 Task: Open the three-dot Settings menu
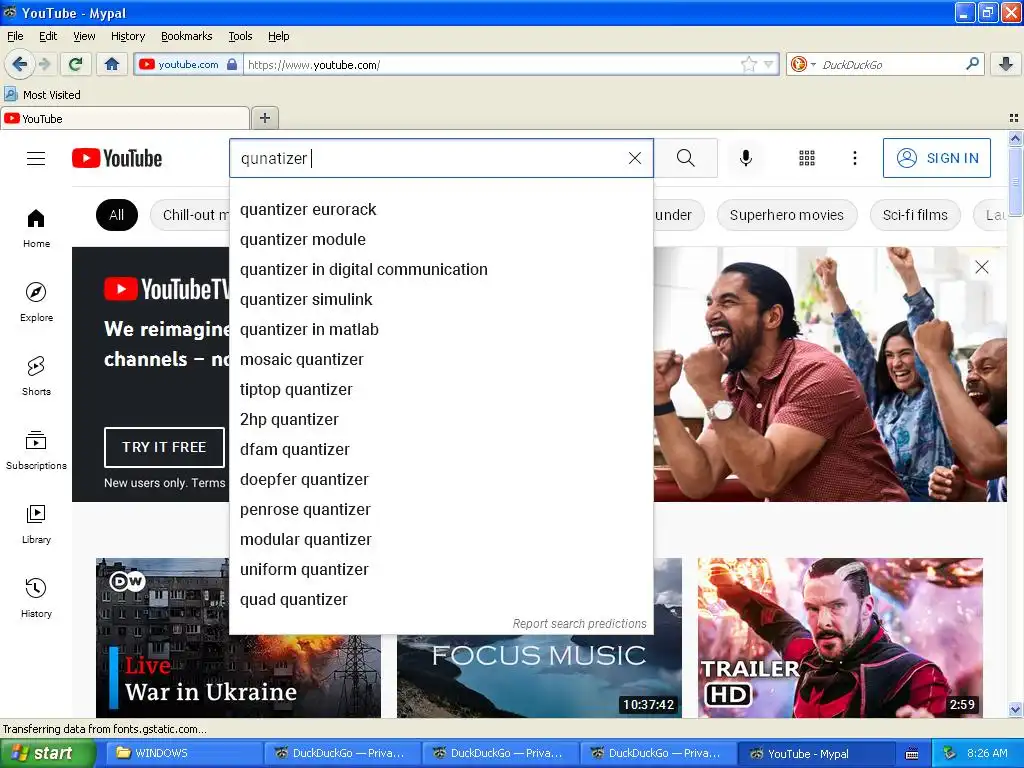[854, 158]
